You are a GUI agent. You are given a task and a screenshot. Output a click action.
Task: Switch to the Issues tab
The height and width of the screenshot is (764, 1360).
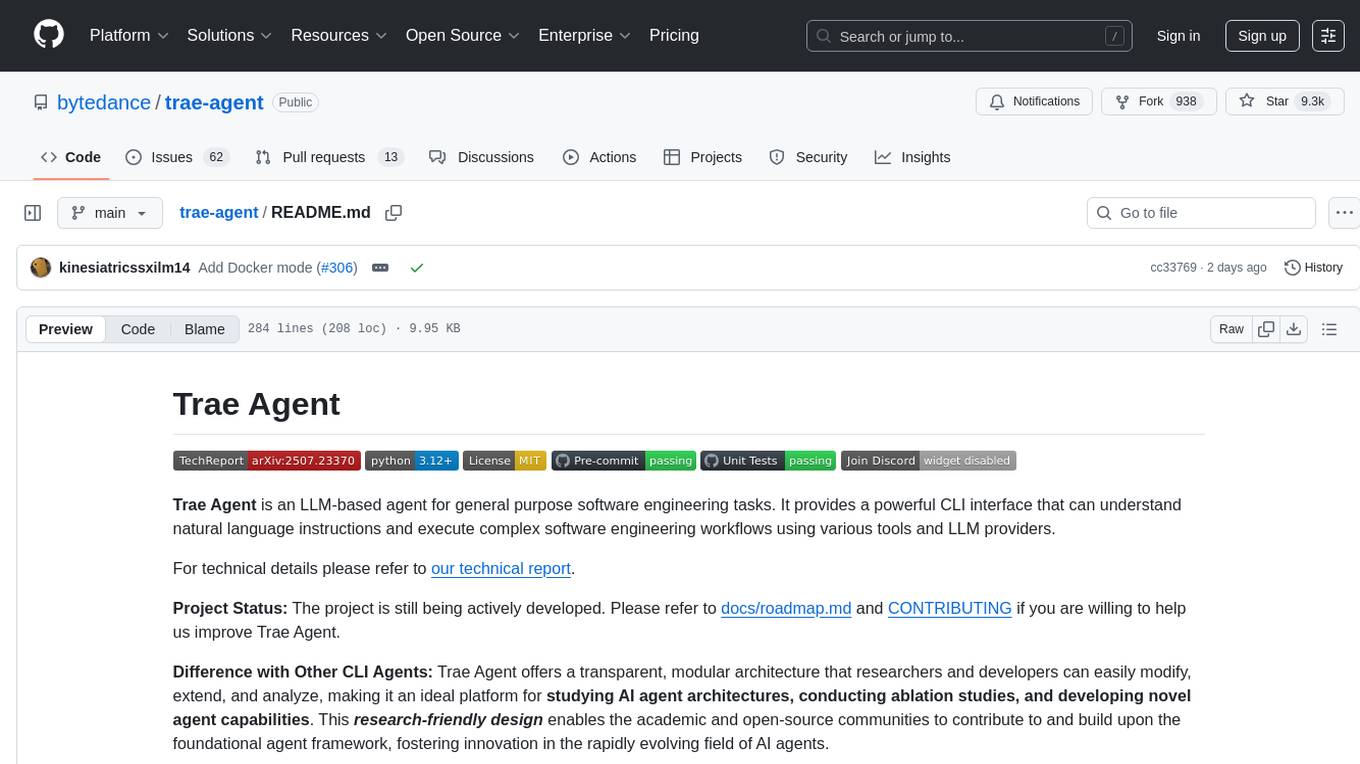[x=177, y=157]
